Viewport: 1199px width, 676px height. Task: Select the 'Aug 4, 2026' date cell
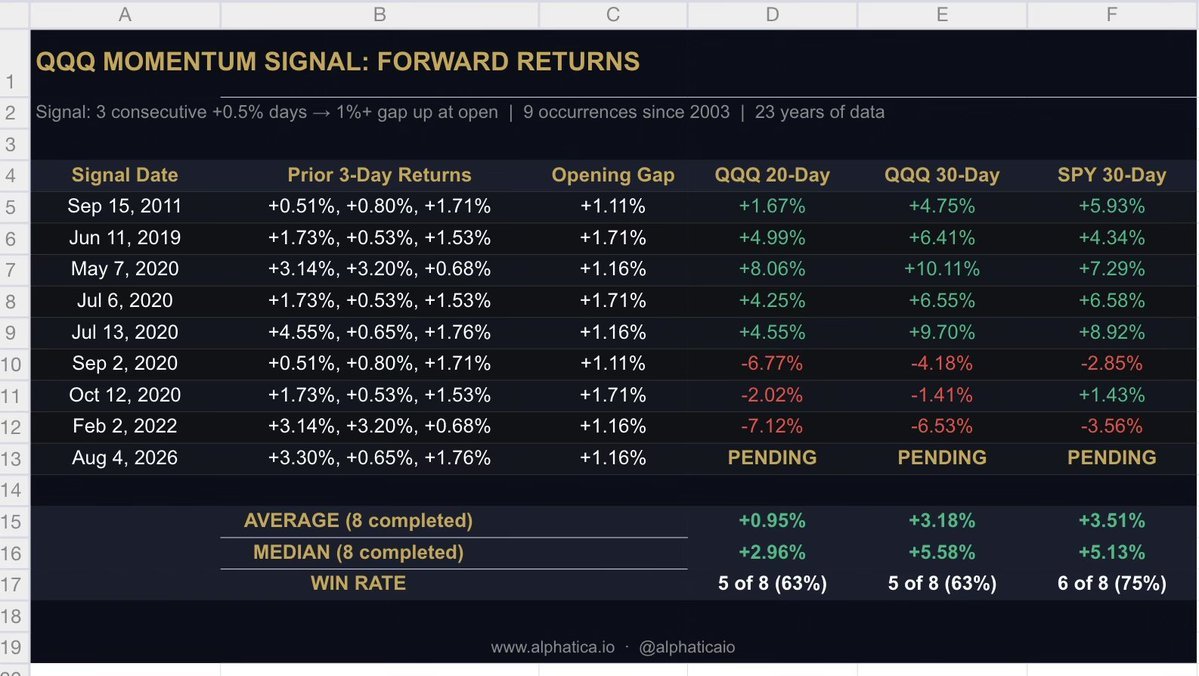tap(125, 458)
